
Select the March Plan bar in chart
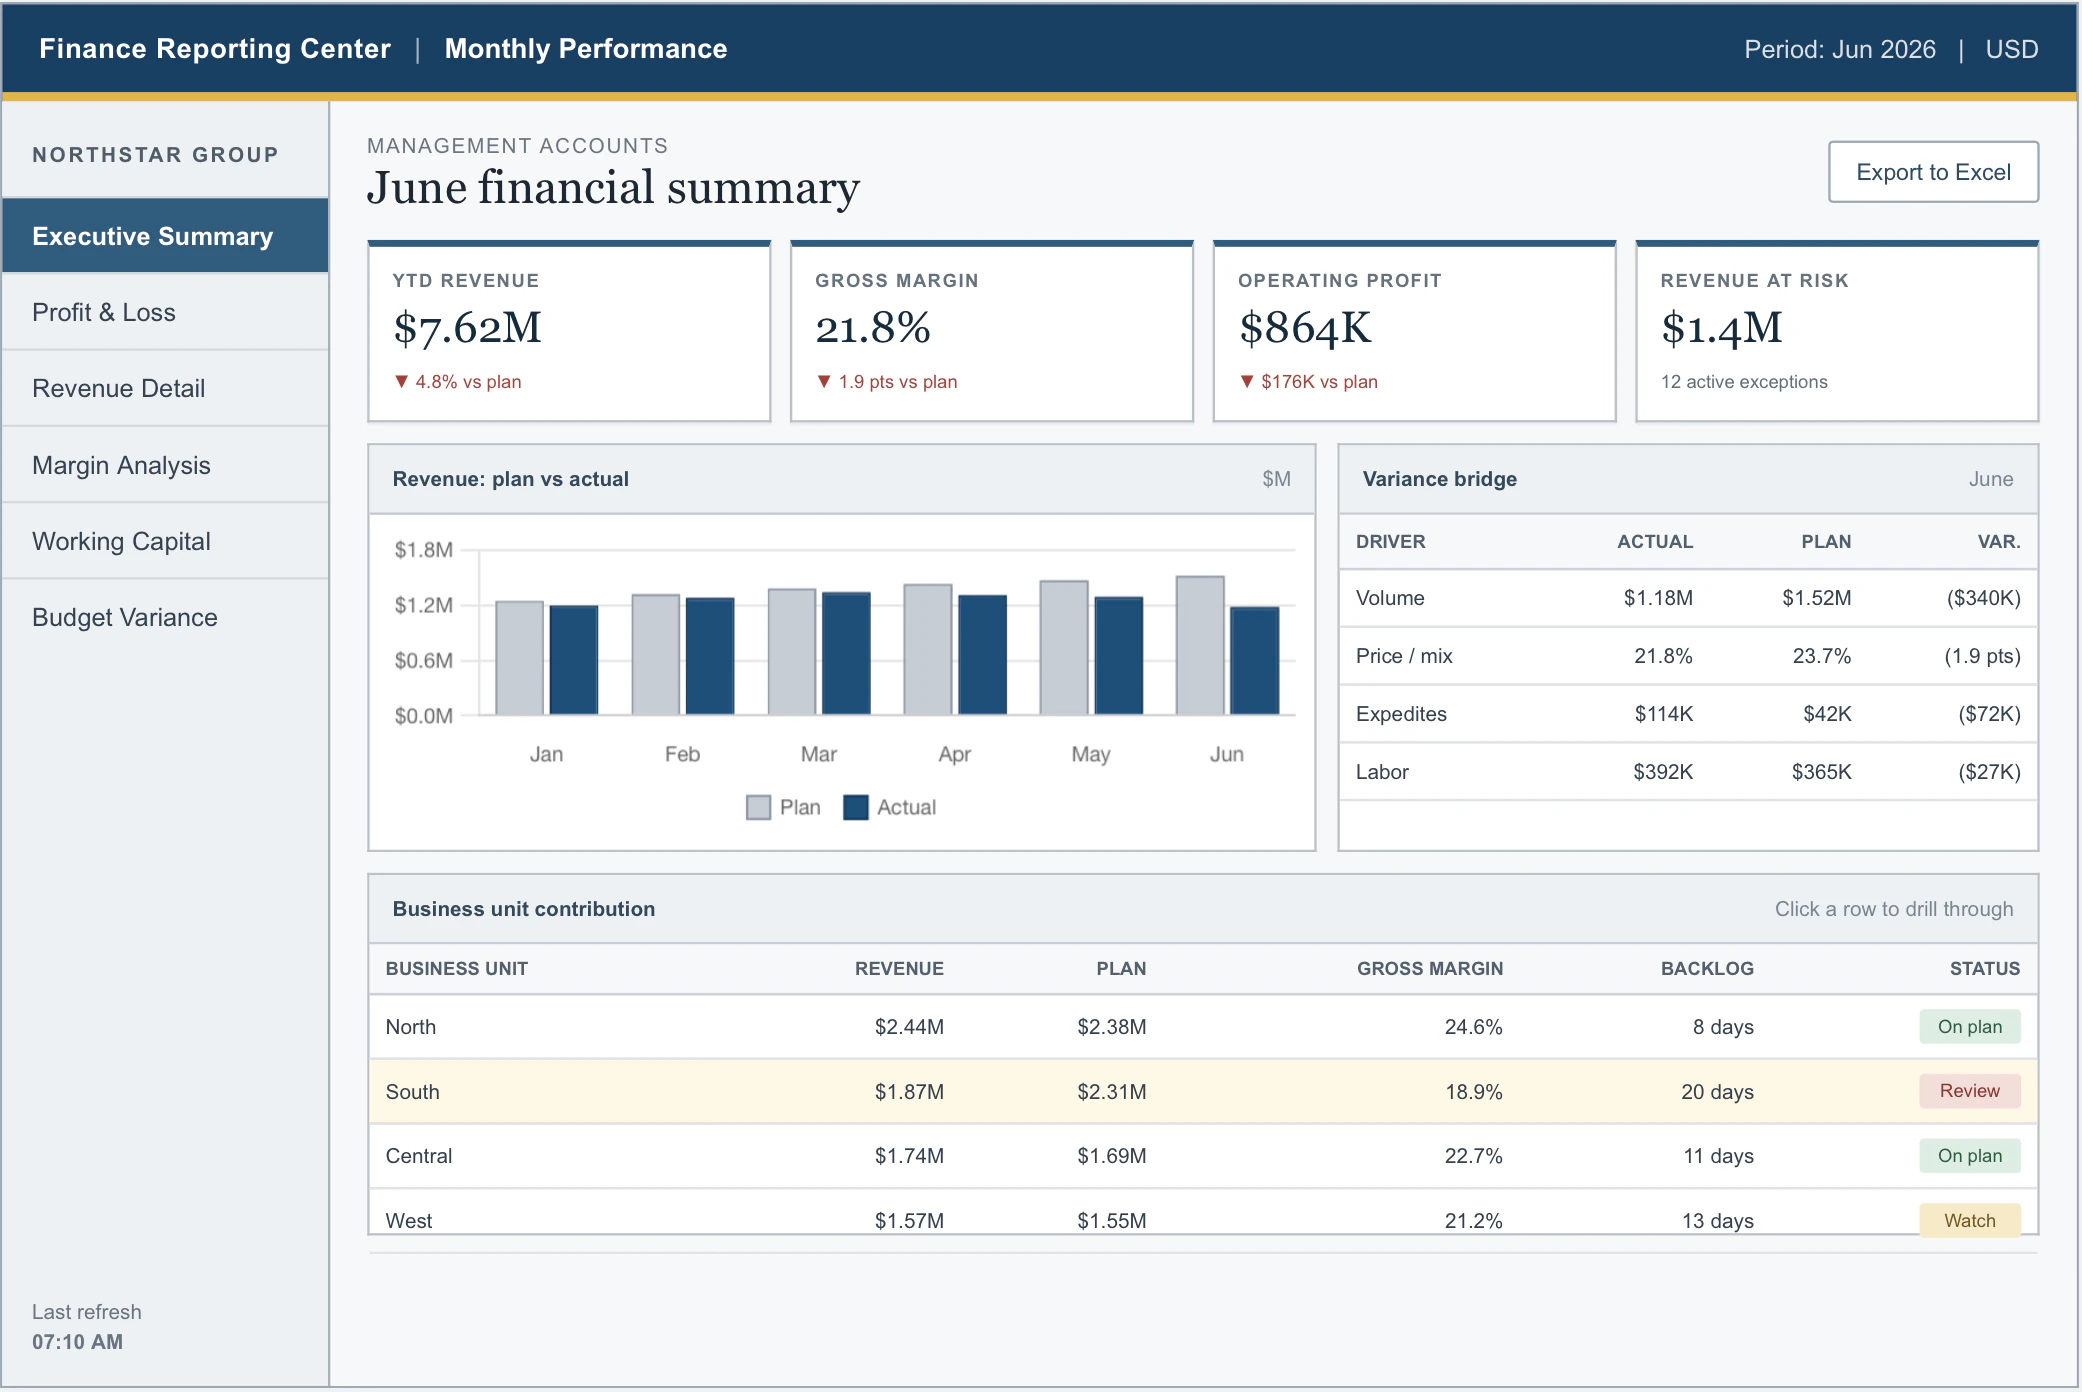[792, 652]
